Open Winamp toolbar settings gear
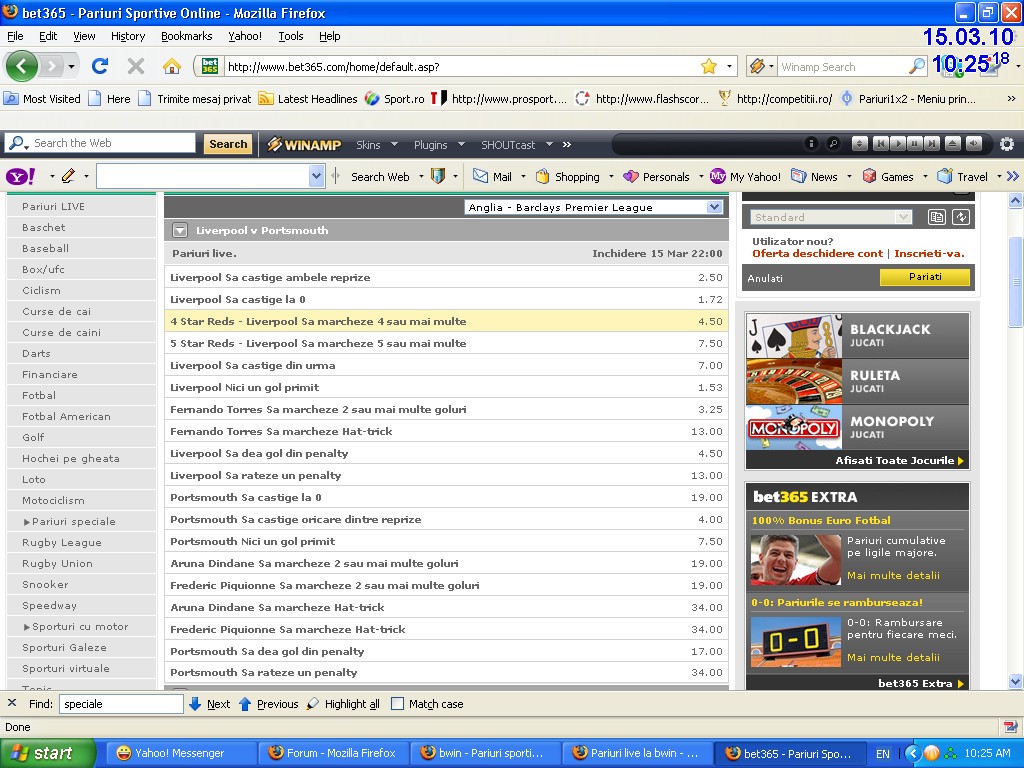Screen dimensions: 1024x768 coord(1007,144)
